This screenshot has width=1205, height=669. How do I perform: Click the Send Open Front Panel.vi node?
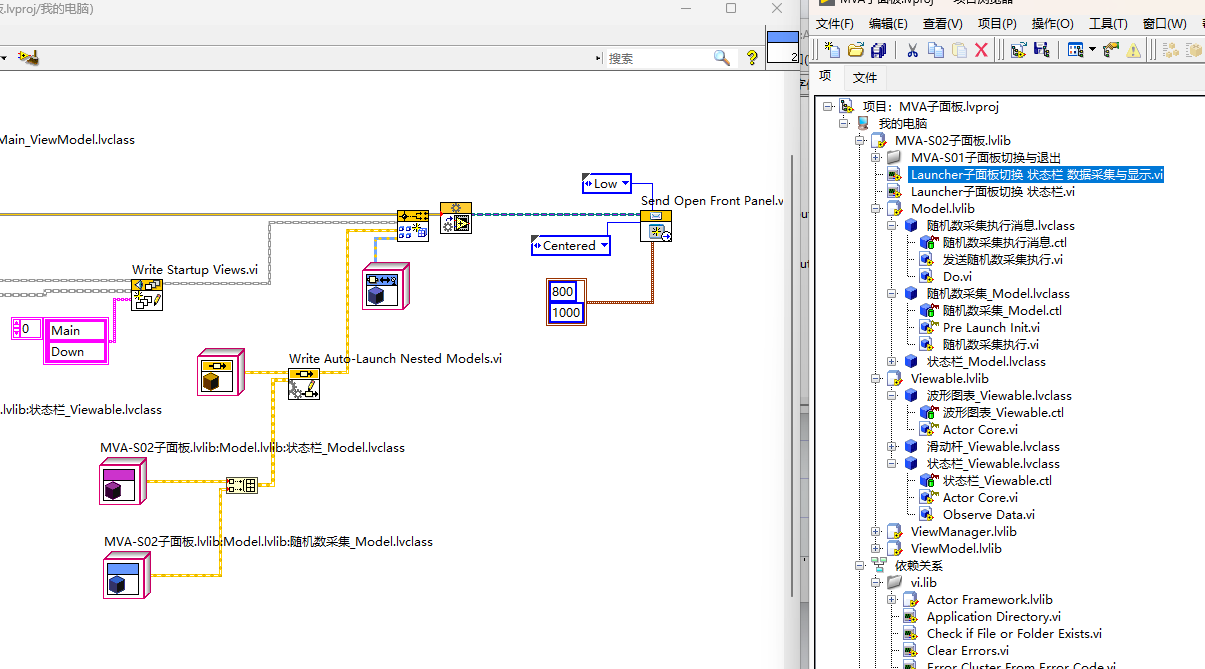(656, 226)
